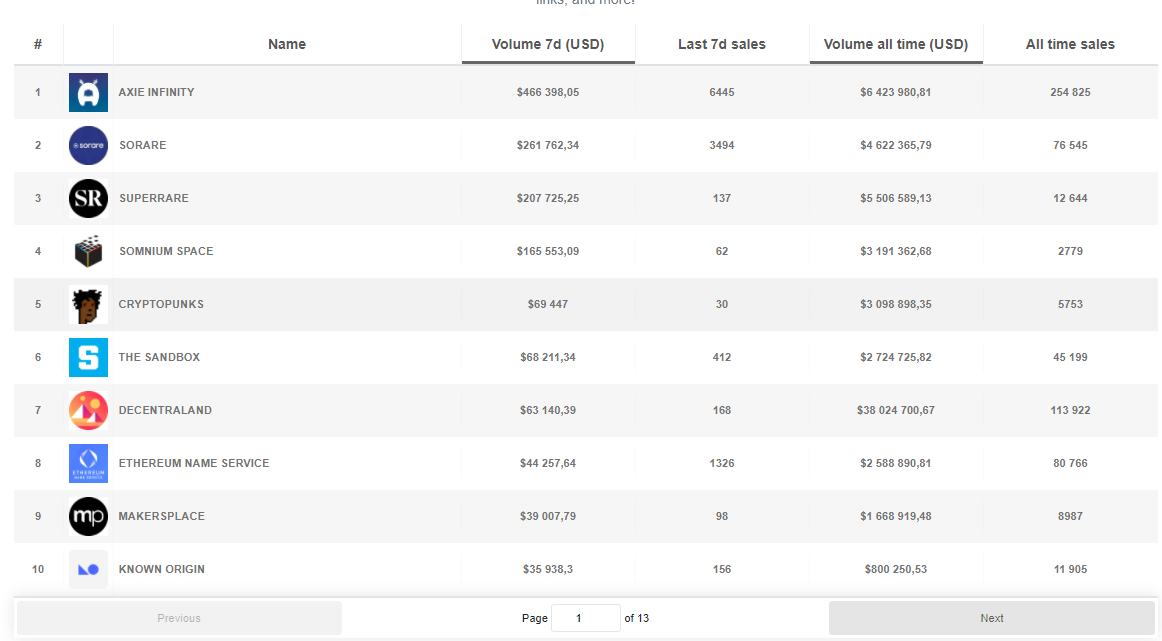Click the Previous page button
1162x641 pixels.
coord(179,618)
